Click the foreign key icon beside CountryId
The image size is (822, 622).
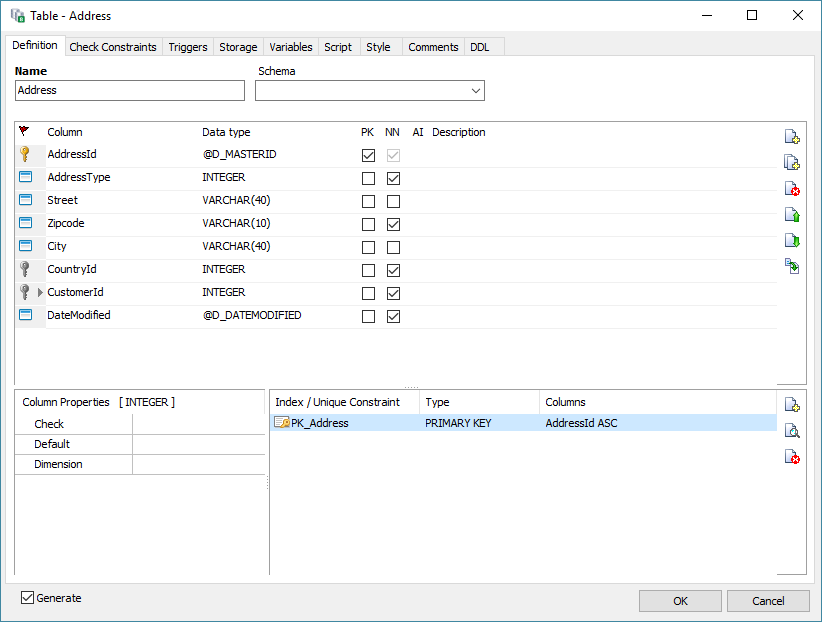coord(25,269)
